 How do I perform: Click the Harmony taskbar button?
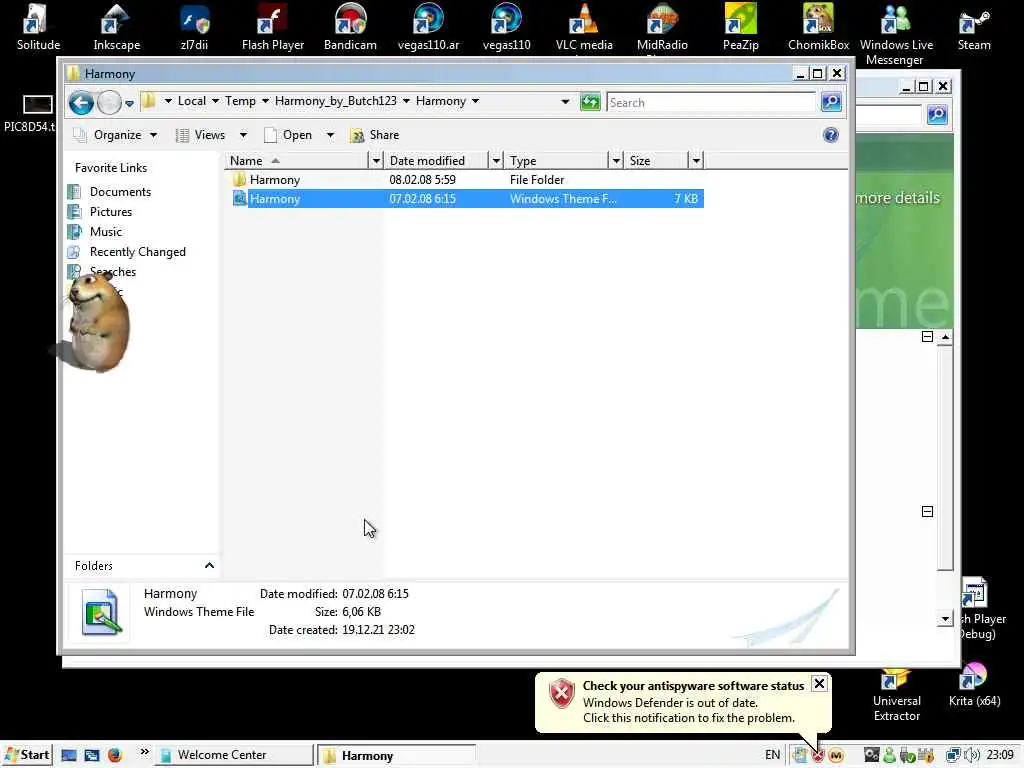[397, 756]
